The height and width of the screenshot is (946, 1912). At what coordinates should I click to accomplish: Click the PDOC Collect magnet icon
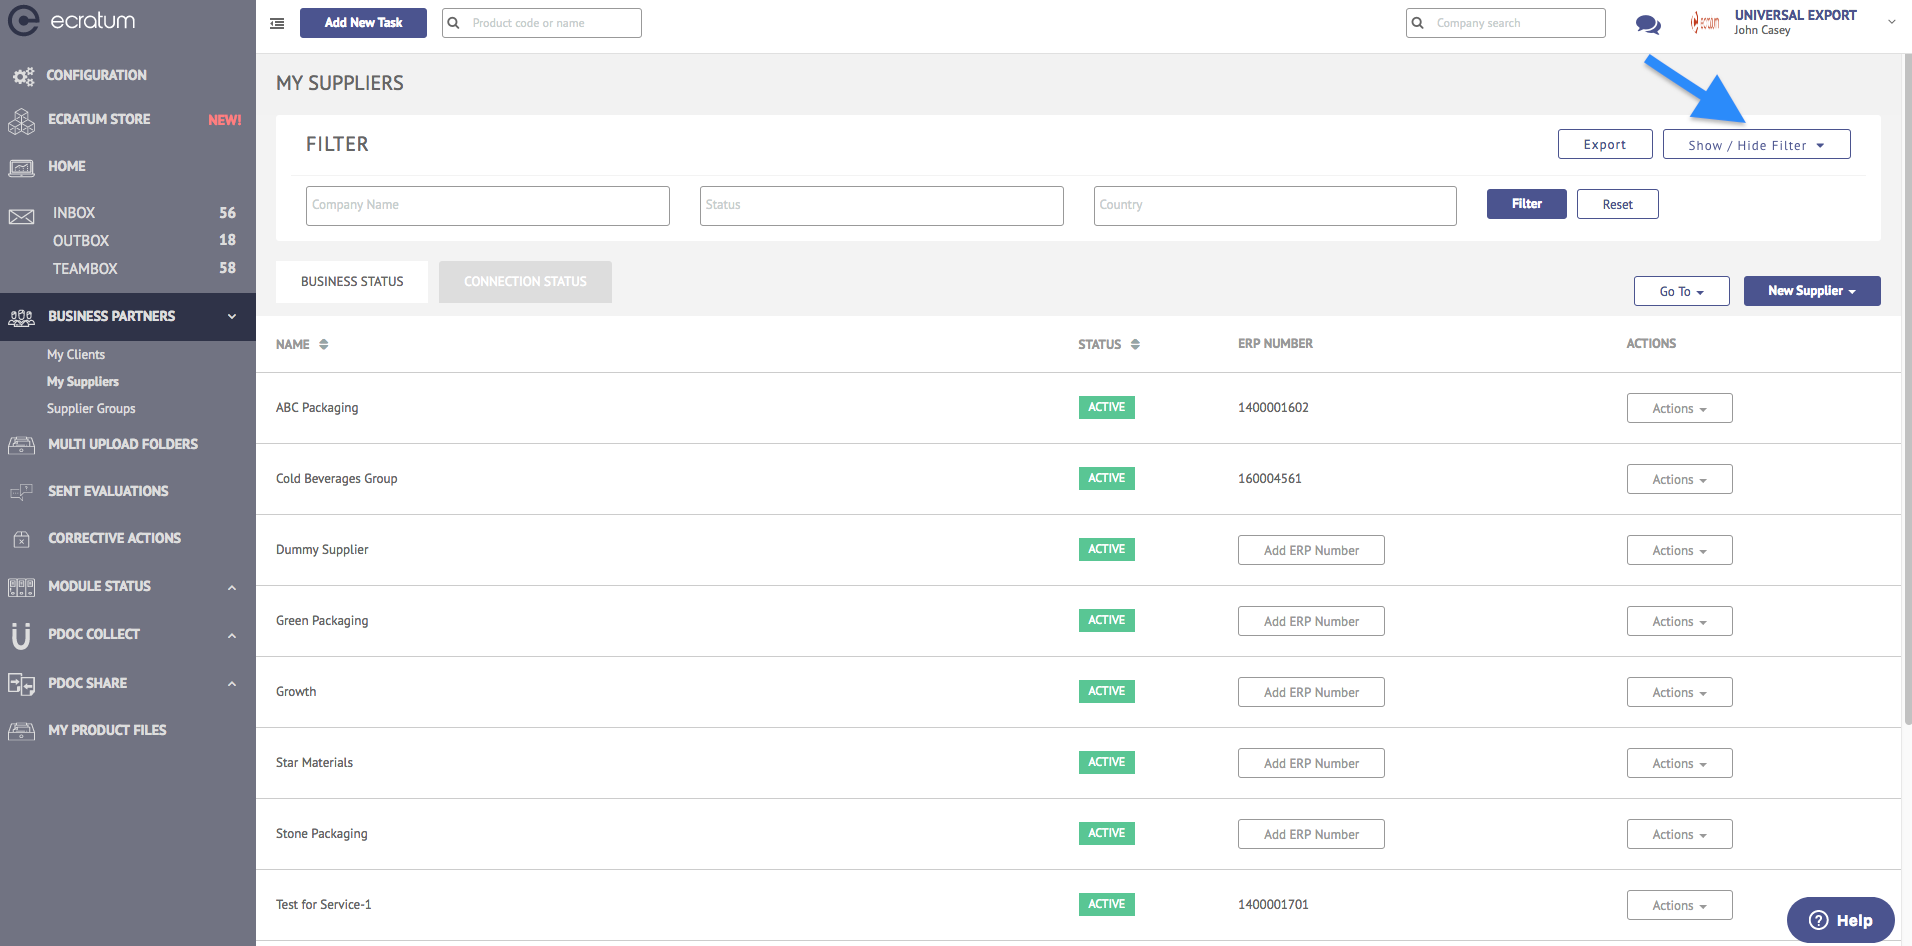point(21,636)
